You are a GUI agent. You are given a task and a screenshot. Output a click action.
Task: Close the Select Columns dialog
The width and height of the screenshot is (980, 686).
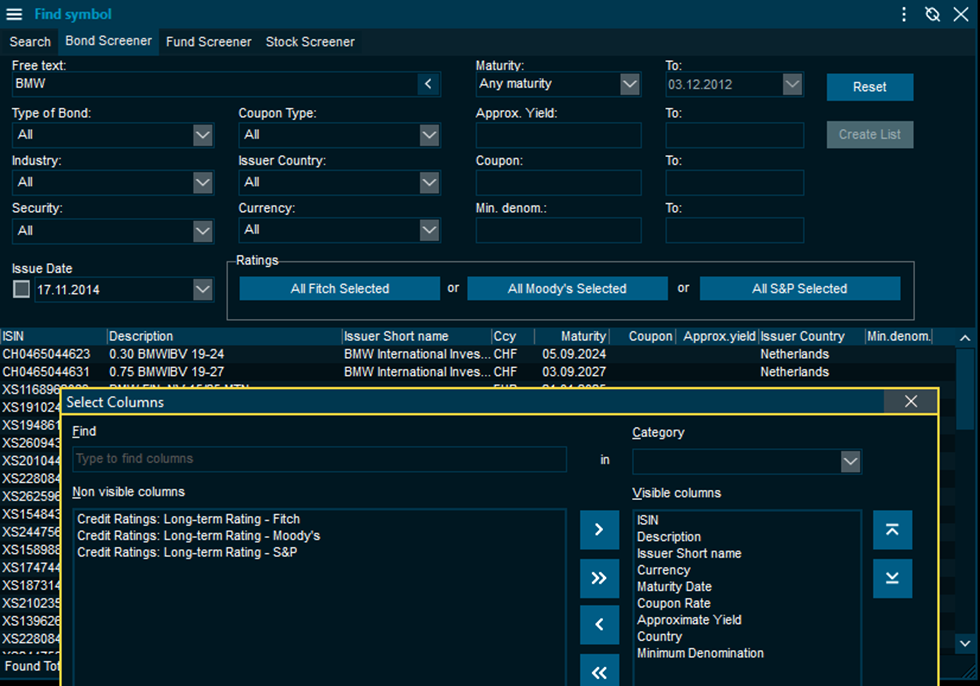click(x=910, y=401)
